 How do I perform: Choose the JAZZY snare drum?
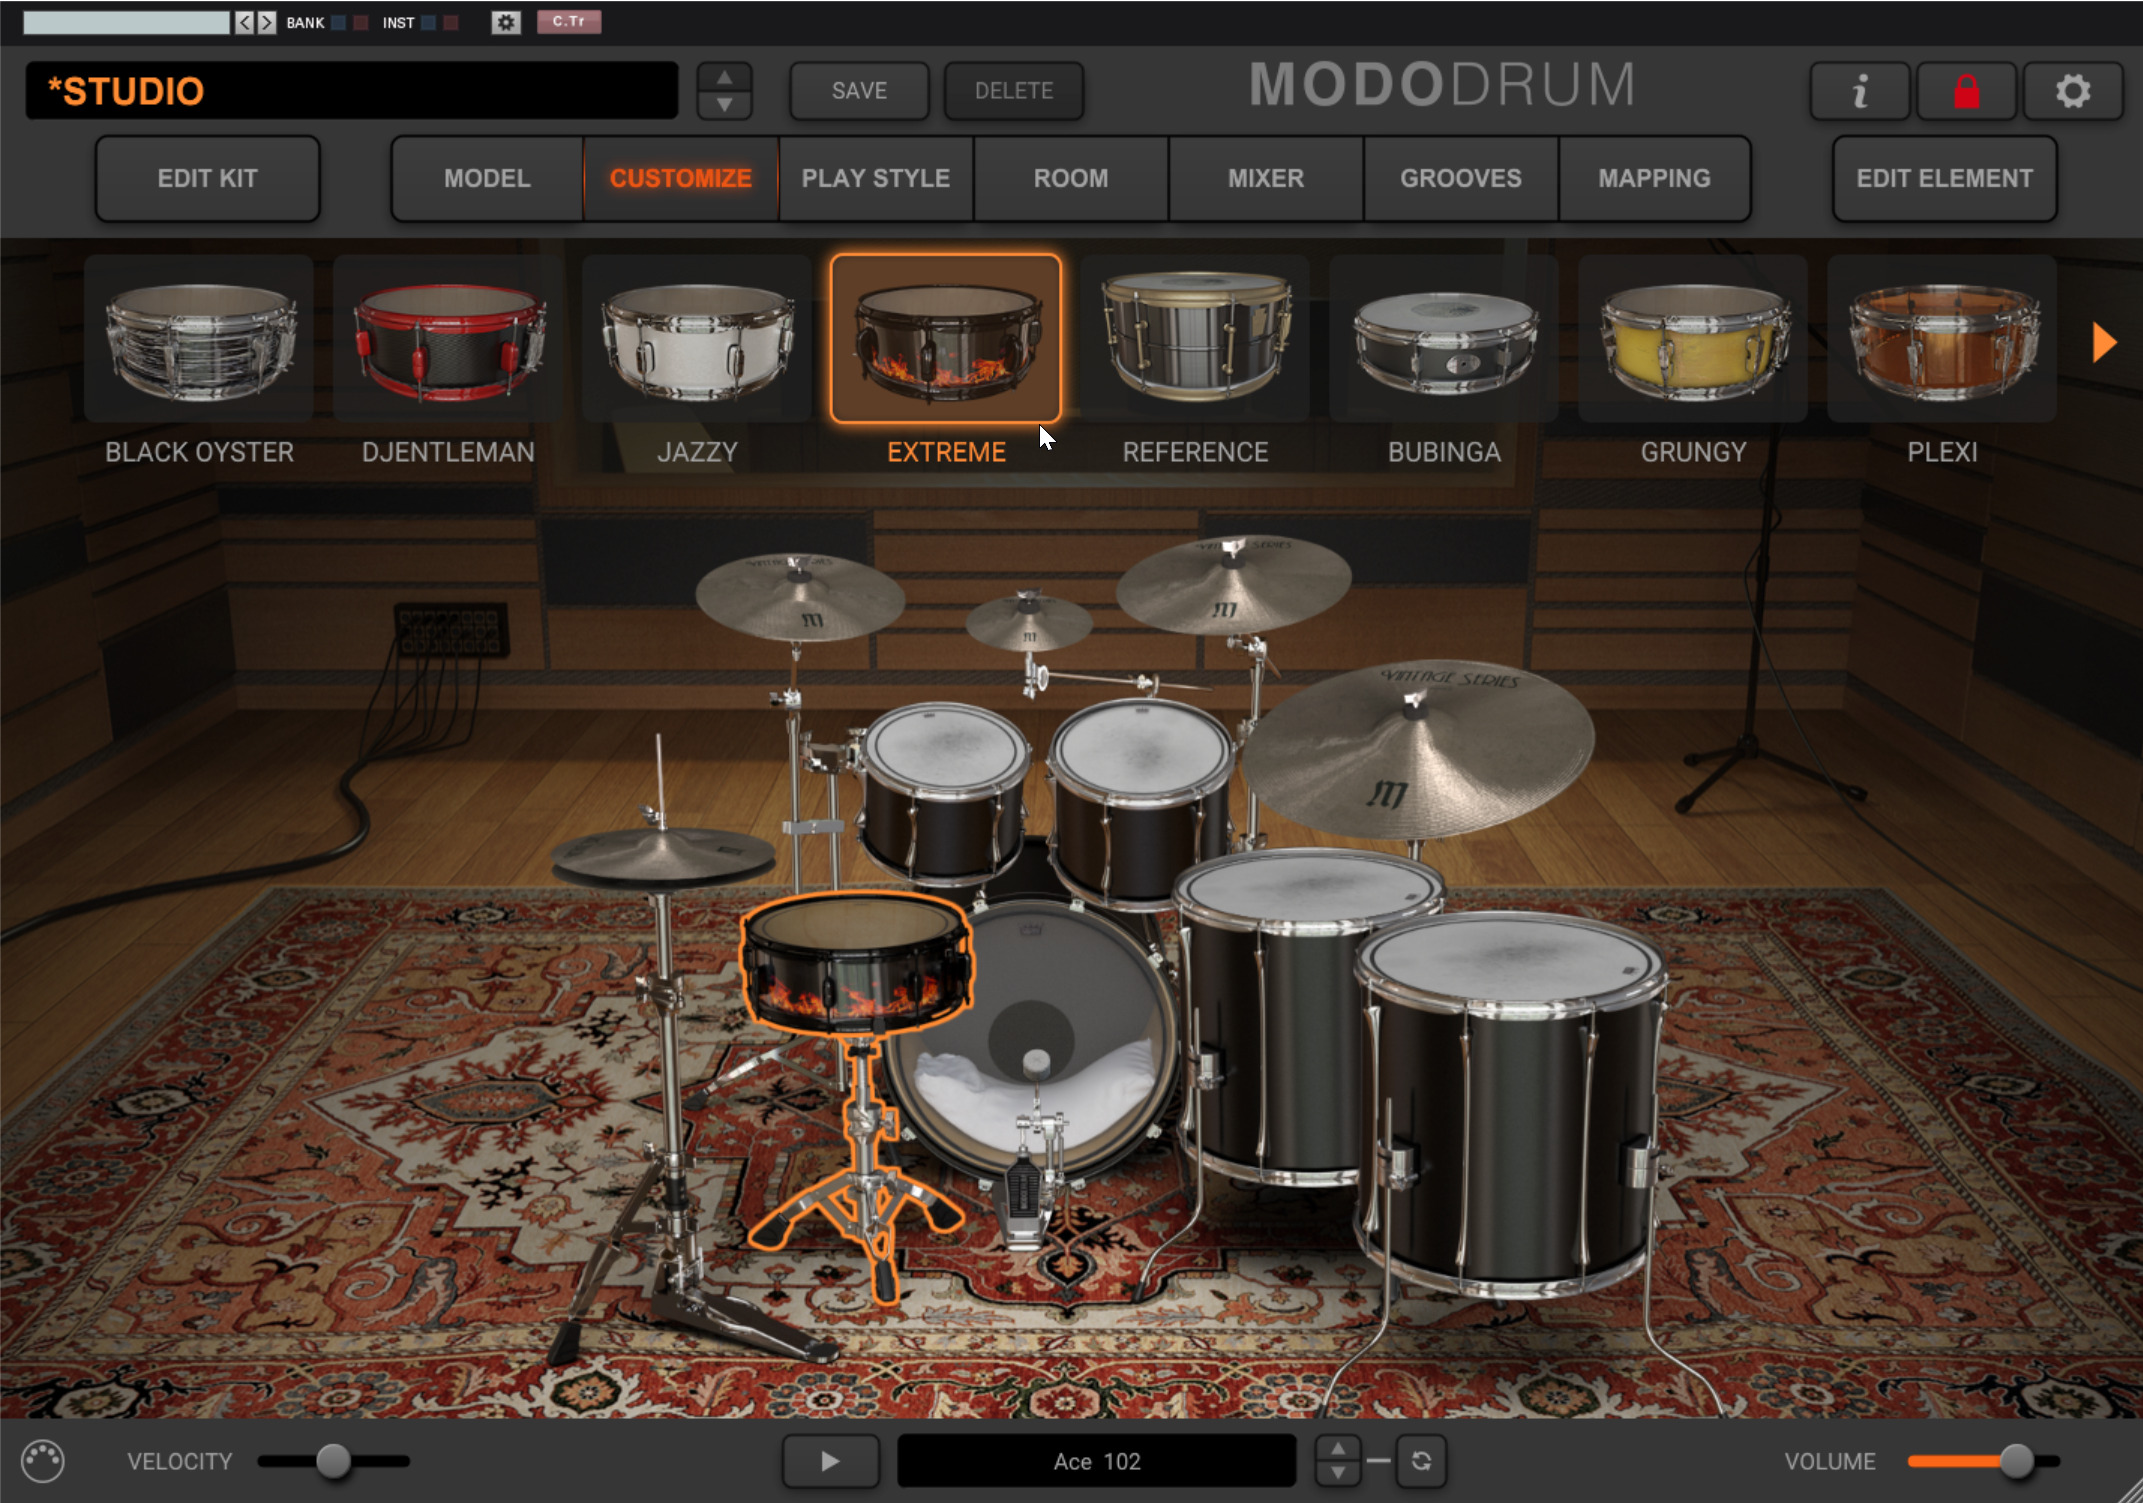[x=697, y=339]
